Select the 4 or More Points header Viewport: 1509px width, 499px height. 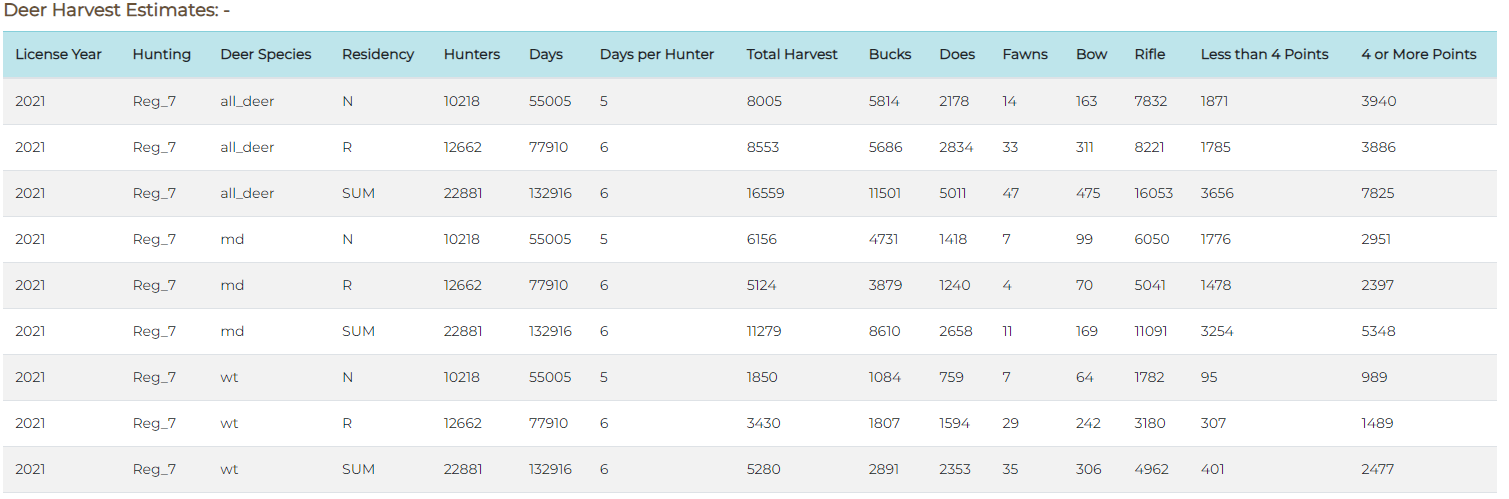click(1419, 55)
